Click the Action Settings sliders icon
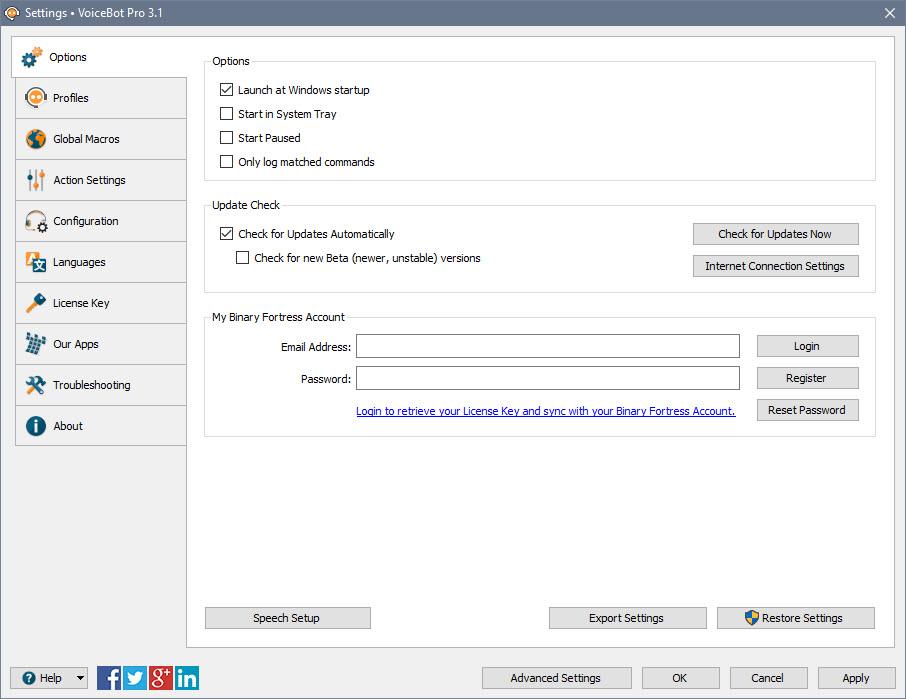 tap(36, 180)
